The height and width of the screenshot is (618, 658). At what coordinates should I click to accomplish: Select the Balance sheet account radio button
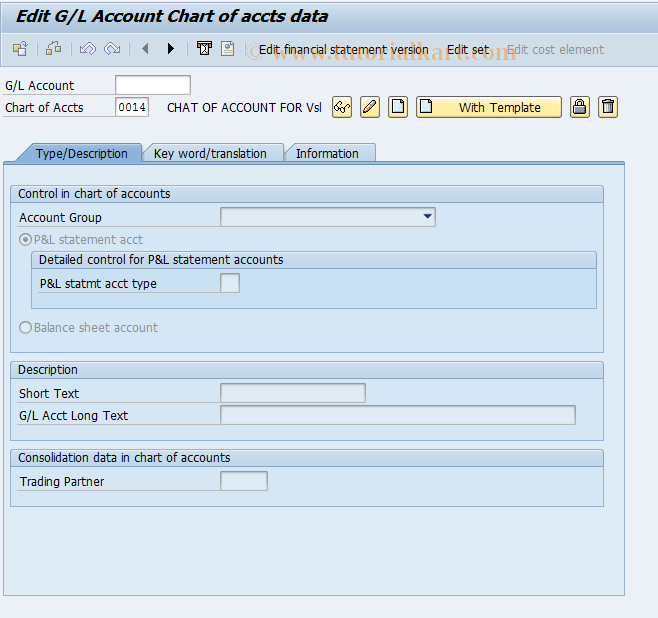[x=26, y=328]
